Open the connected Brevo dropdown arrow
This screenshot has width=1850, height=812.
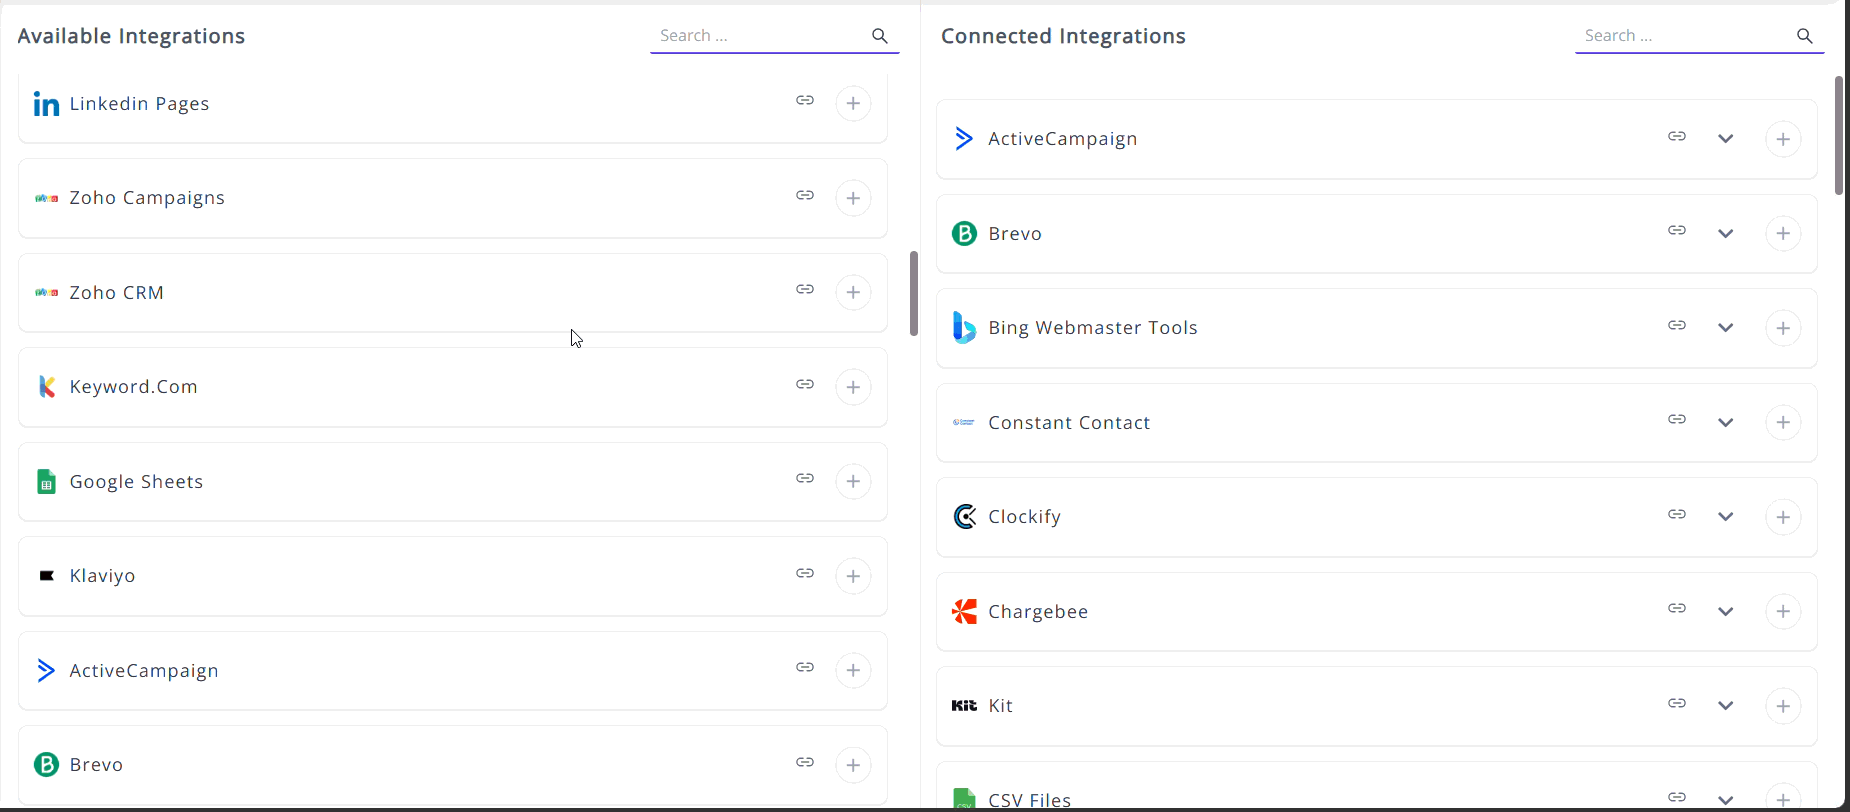[1726, 234]
